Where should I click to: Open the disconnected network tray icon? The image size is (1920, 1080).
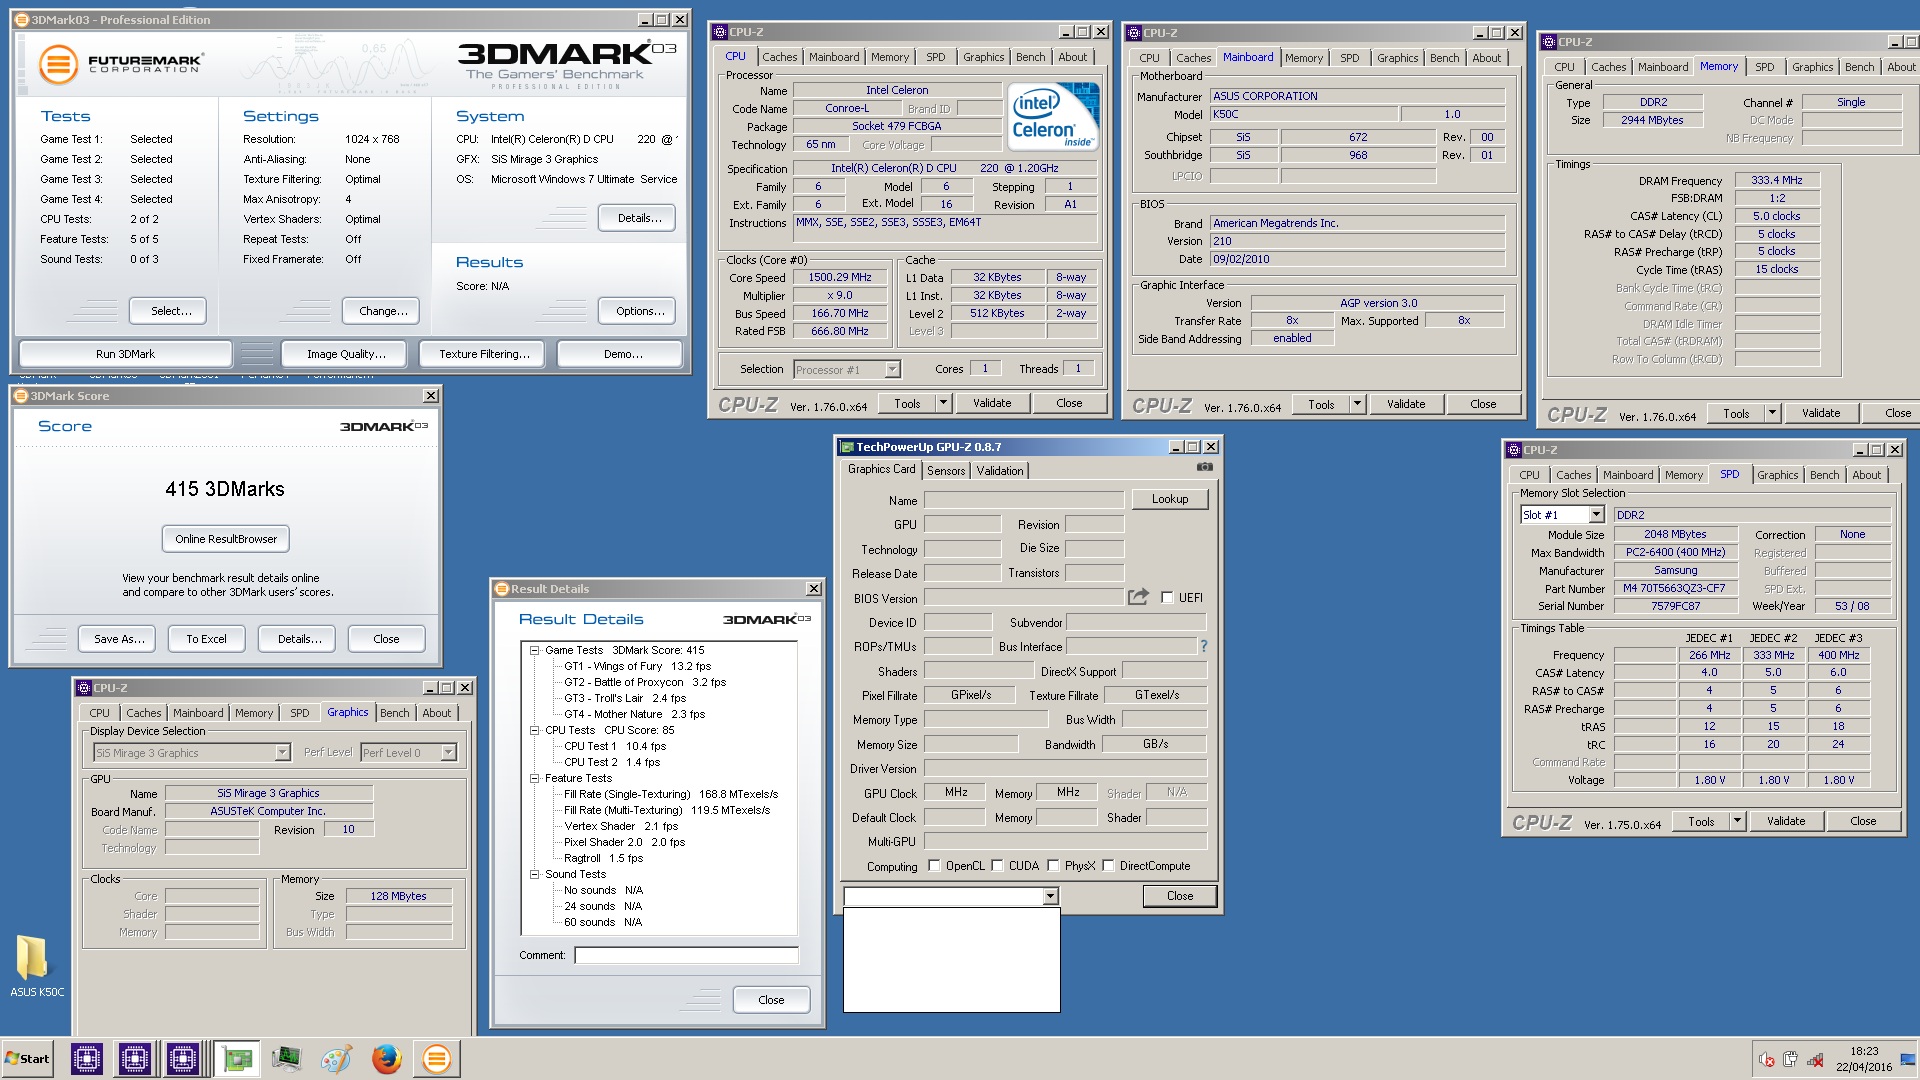(x=1815, y=1060)
